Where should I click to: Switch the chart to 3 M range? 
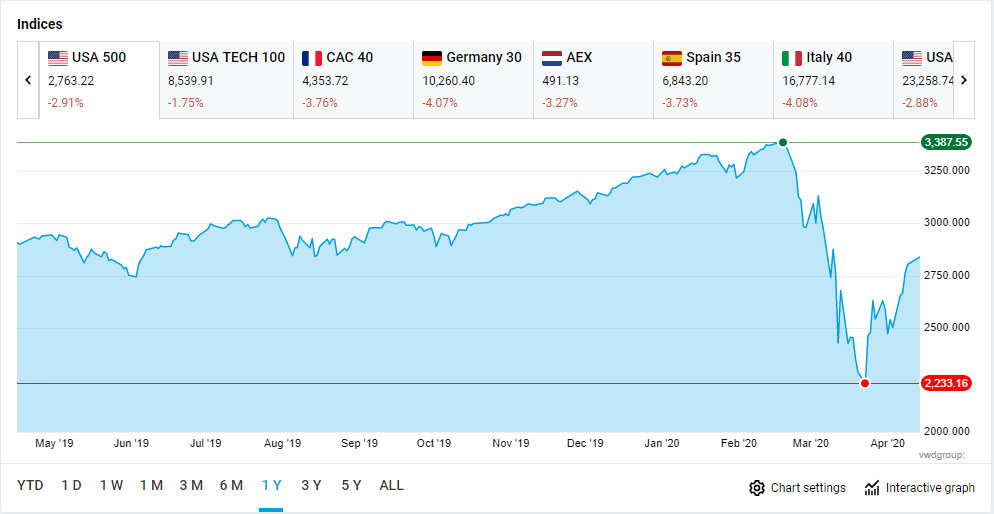click(191, 485)
